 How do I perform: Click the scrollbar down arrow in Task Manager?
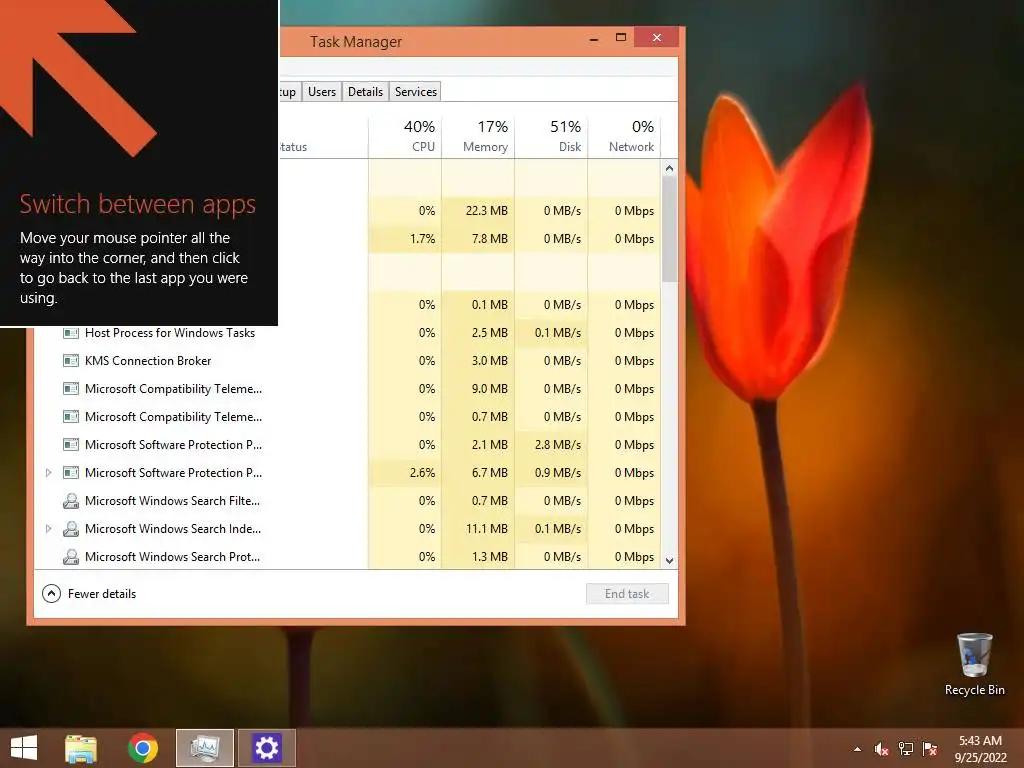tap(669, 560)
